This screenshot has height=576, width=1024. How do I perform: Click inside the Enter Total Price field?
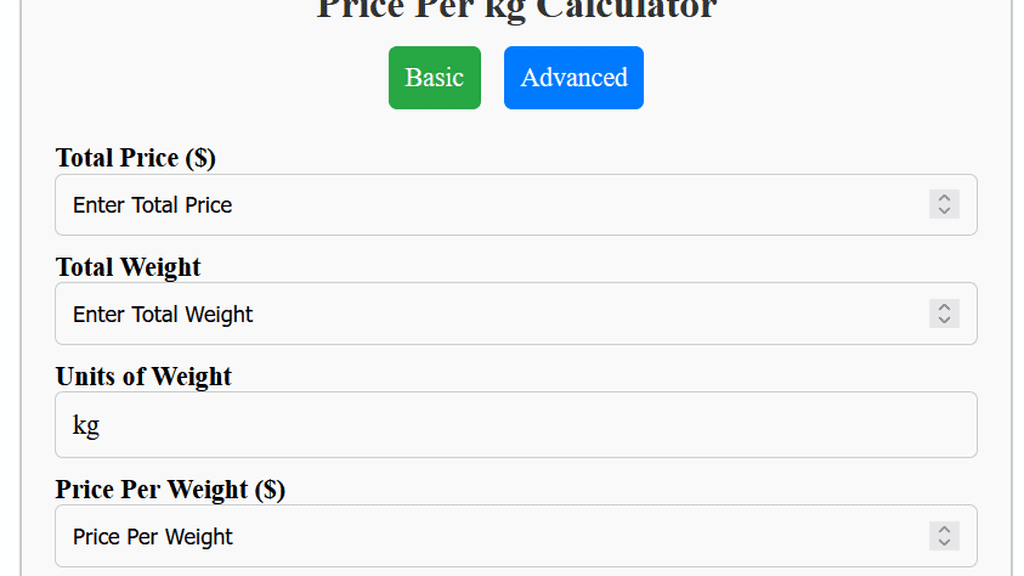coord(400,205)
